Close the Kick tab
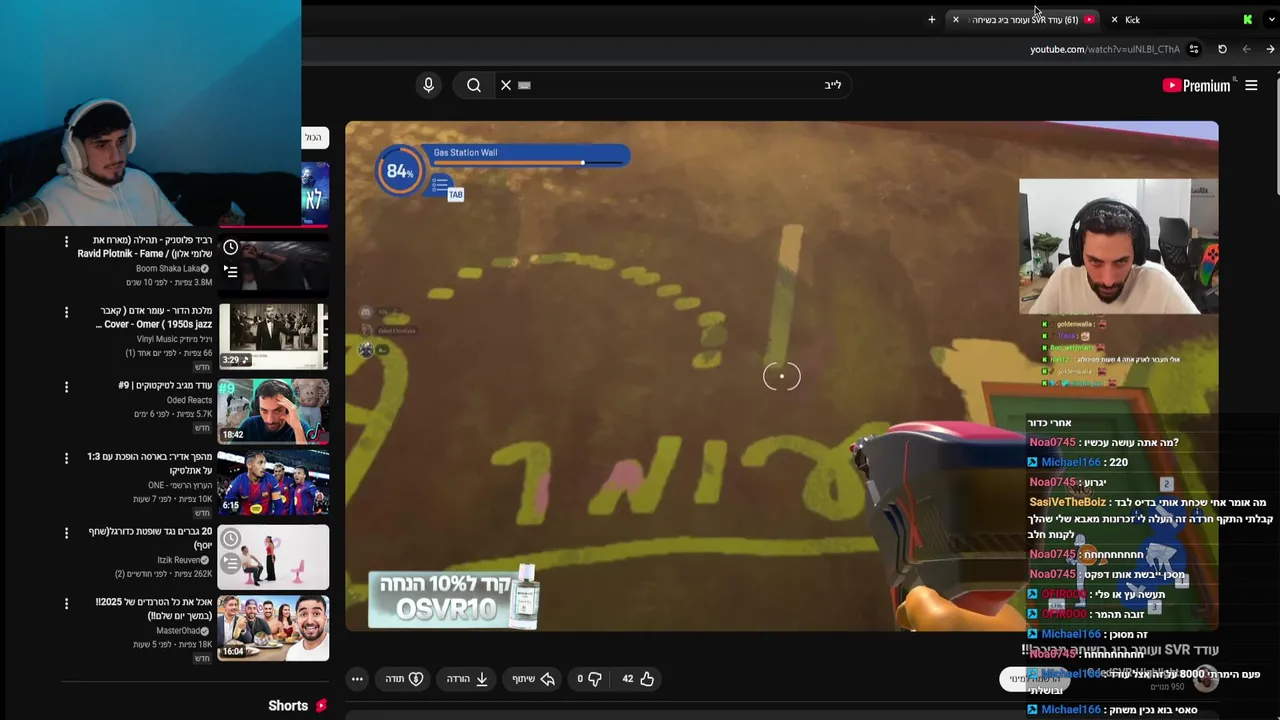Viewport: 1280px width, 720px height. pyautogui.click(x=1114, y=20)
